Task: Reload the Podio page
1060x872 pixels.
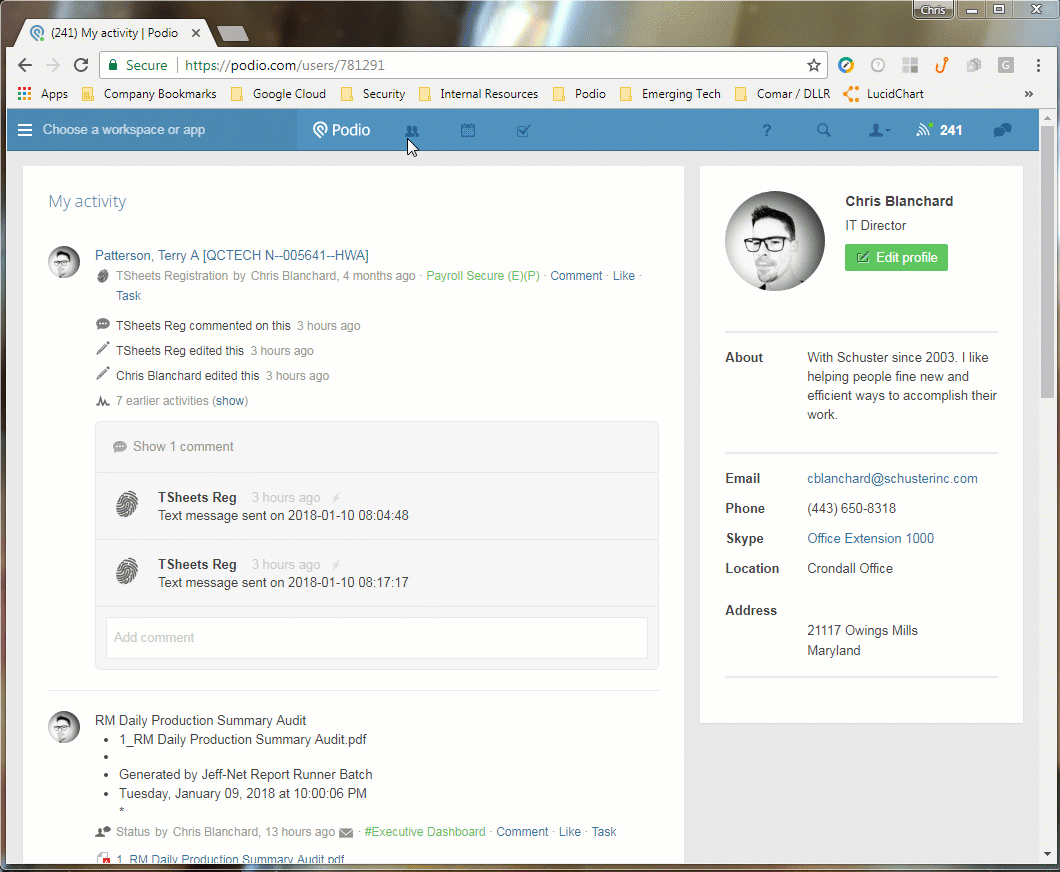Action: click(x=81, y=66)
